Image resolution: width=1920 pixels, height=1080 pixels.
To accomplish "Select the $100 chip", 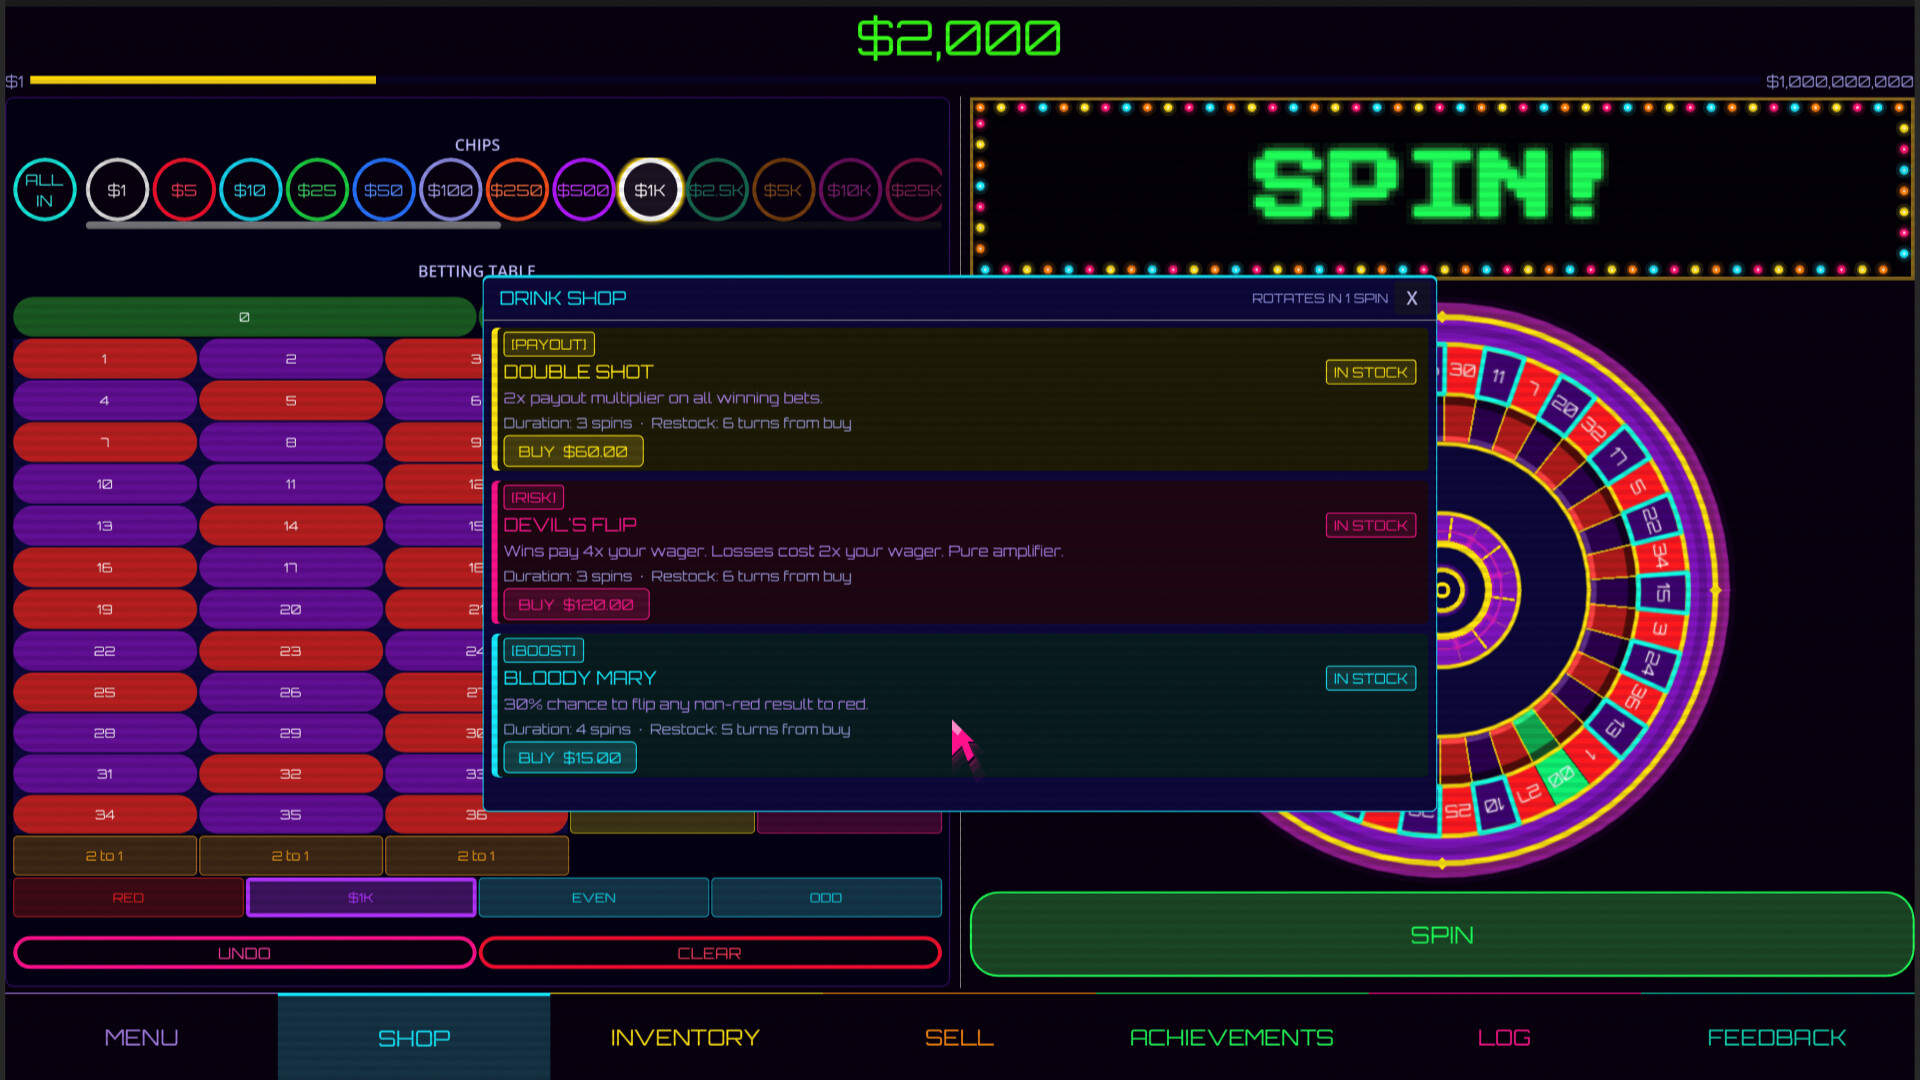I will [450, 190].
